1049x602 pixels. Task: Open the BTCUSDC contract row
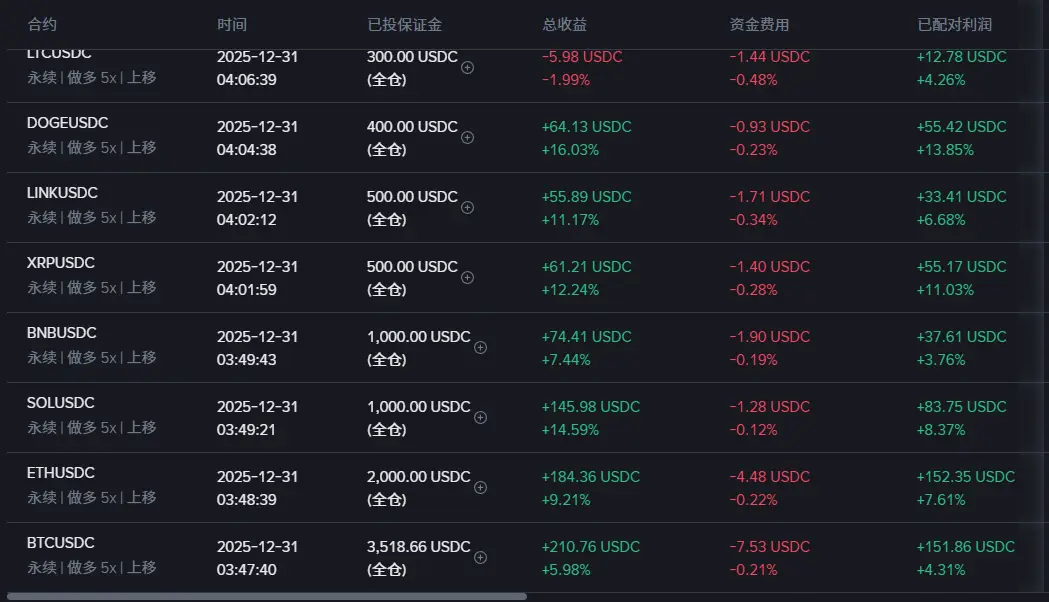click(x=61, y=543)
